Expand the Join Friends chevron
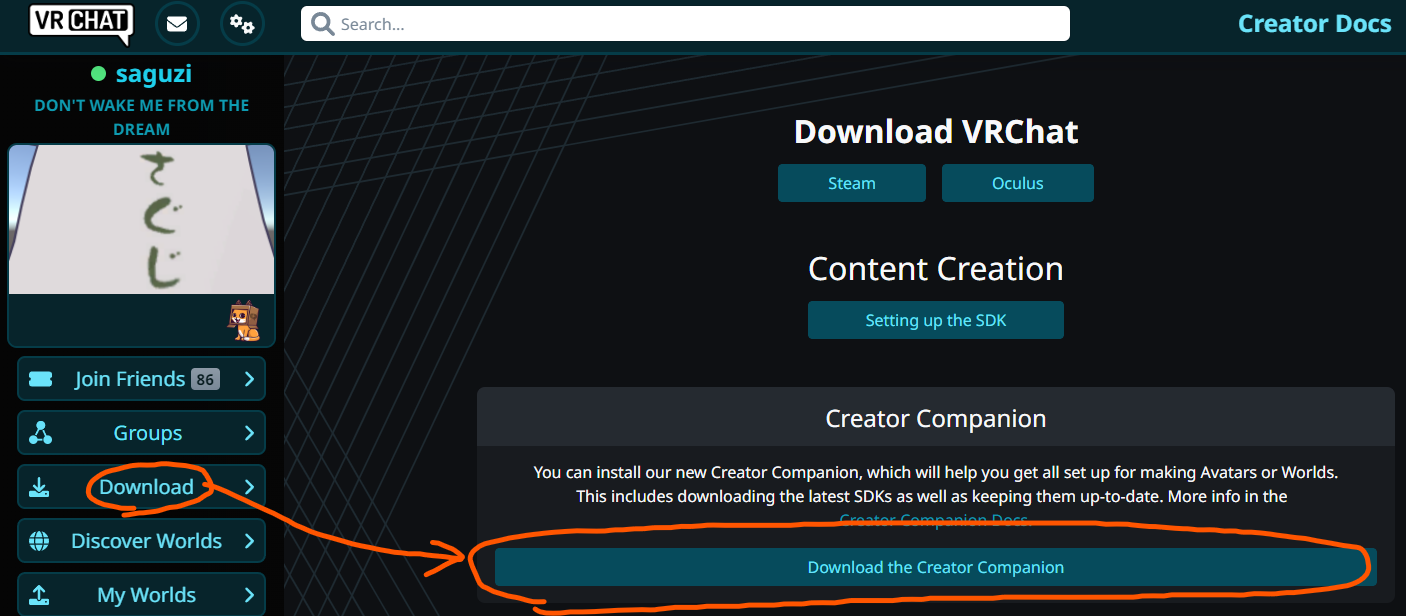This screenshot has width=1406, height=616. click(249, 379)
